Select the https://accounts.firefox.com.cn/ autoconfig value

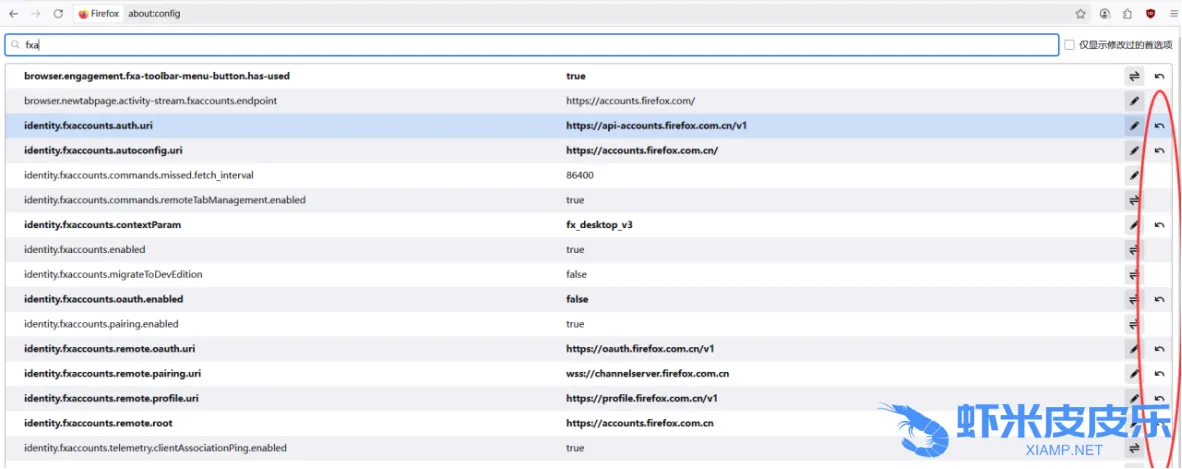tap(642, 151)
